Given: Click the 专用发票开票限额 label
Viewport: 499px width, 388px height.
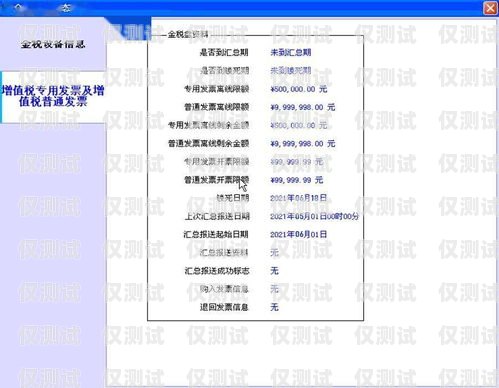Looking at the screenshot, I should [217, 162].
